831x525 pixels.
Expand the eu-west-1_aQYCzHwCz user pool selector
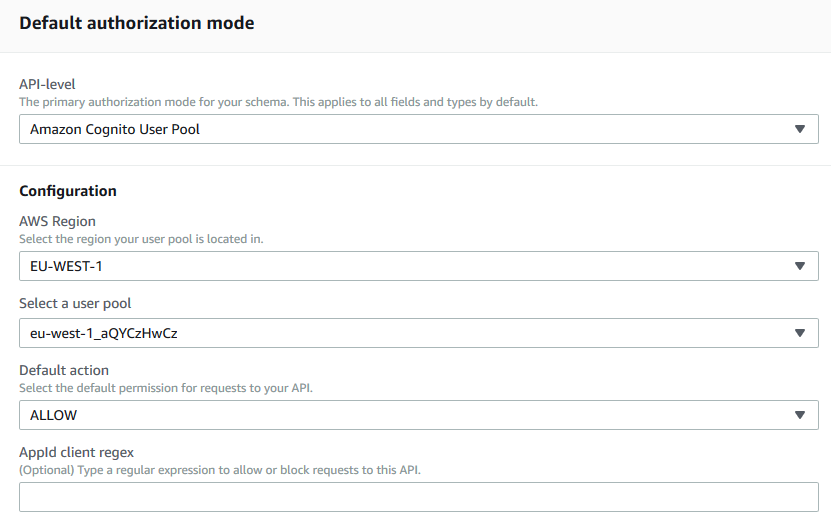400,334
